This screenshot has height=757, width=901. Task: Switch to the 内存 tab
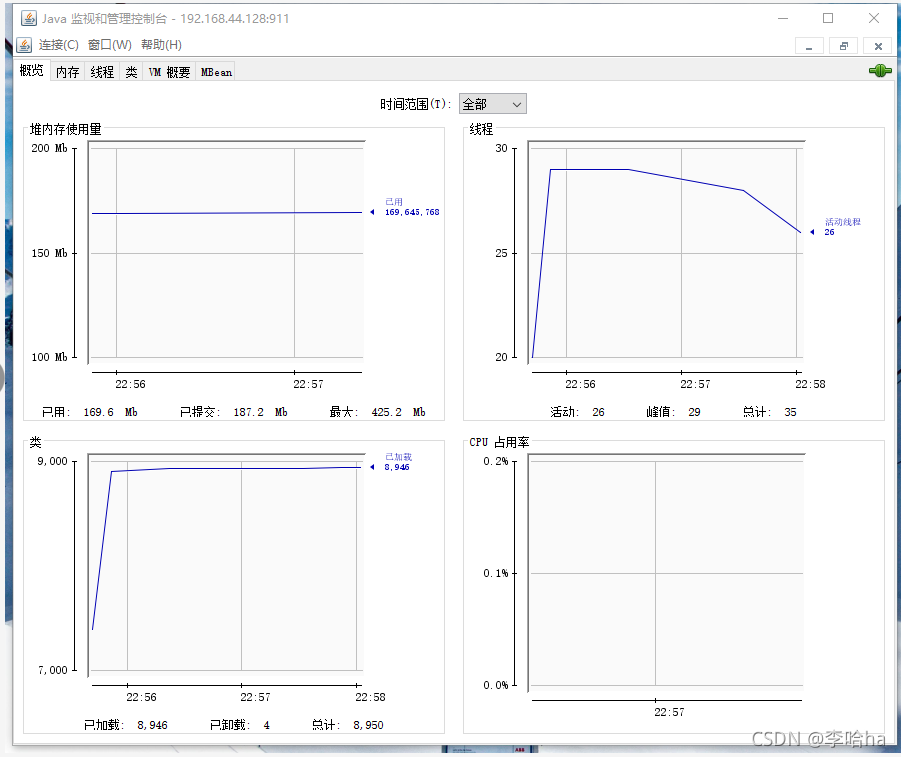[x=68, y=72]
